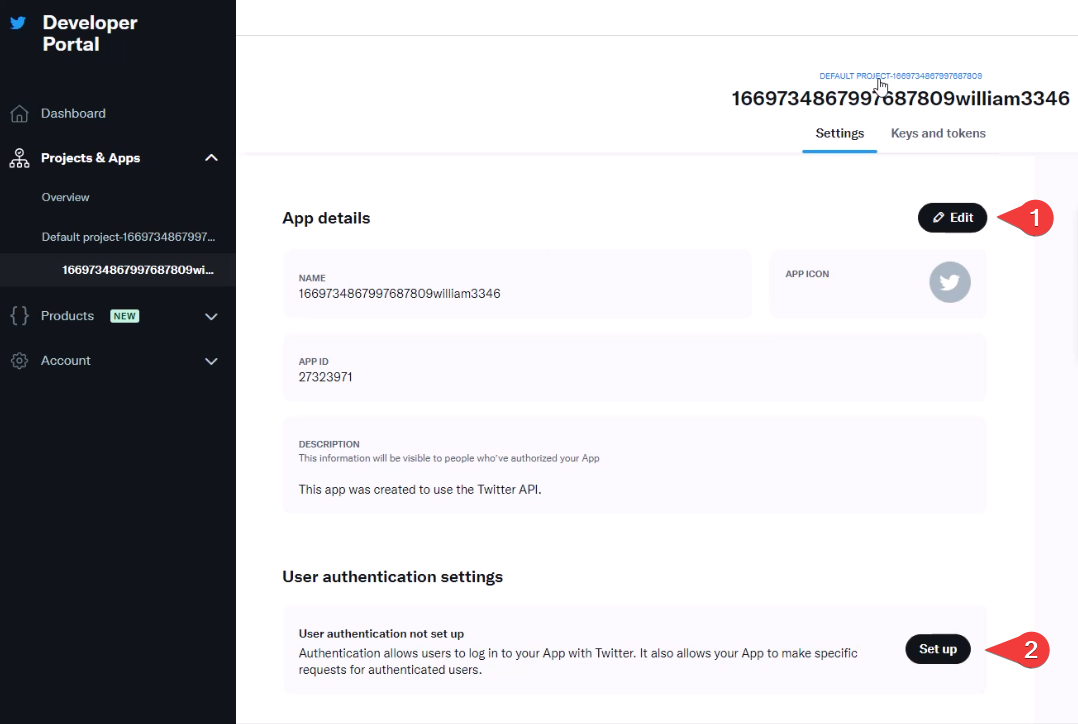
Task: Click the Developer Portal title
Action: (x=90, y=33)
